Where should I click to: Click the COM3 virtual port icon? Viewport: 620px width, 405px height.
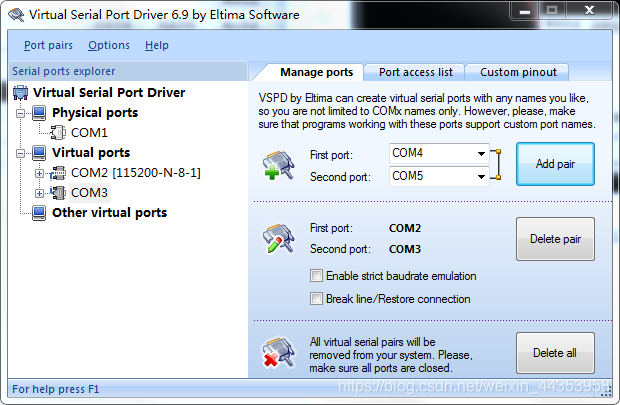58,193
